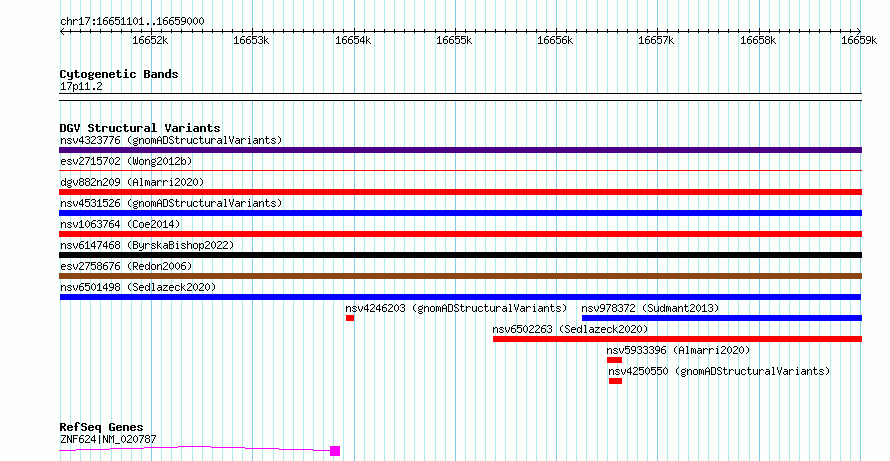Image resolution: width=890 pixels, height=461 pixels.
Task: Click the 16659k ruler position
Action: pos(859,40)
